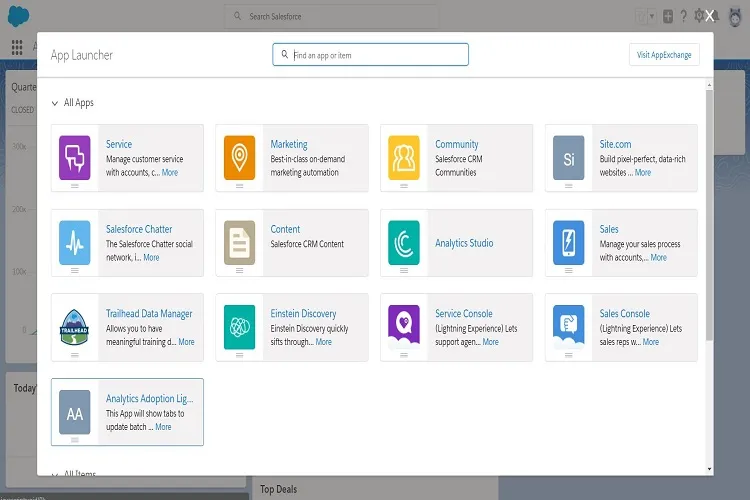Screen dimensions: 750x500
Task: Open the user profile avatar
Action: click(735, 17)
